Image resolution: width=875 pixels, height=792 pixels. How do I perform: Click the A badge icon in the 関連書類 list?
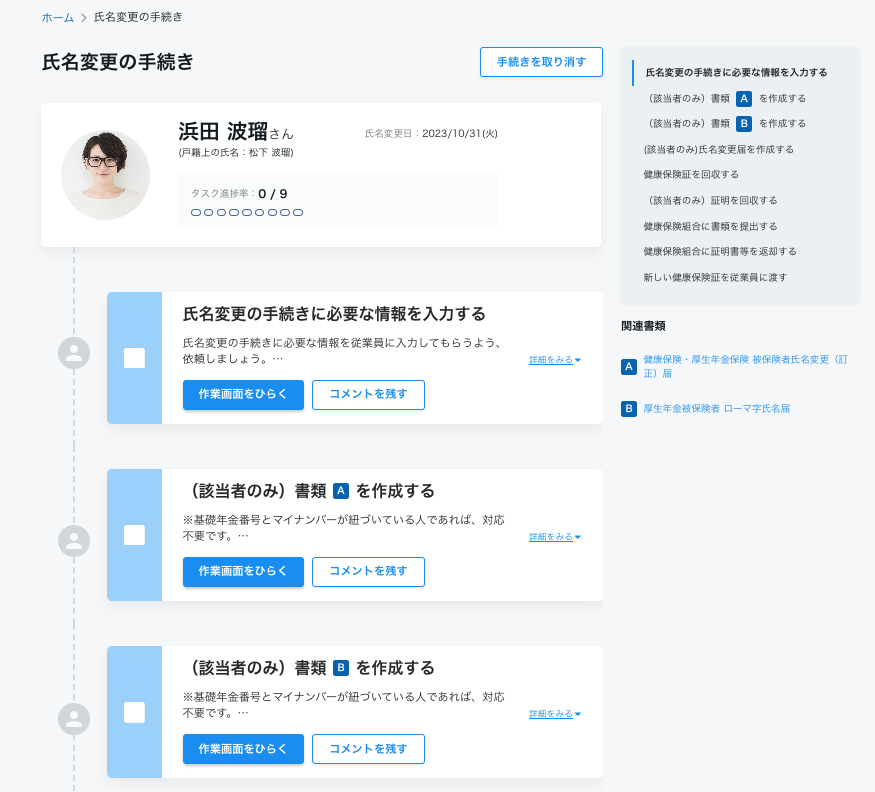coord(629,367)
